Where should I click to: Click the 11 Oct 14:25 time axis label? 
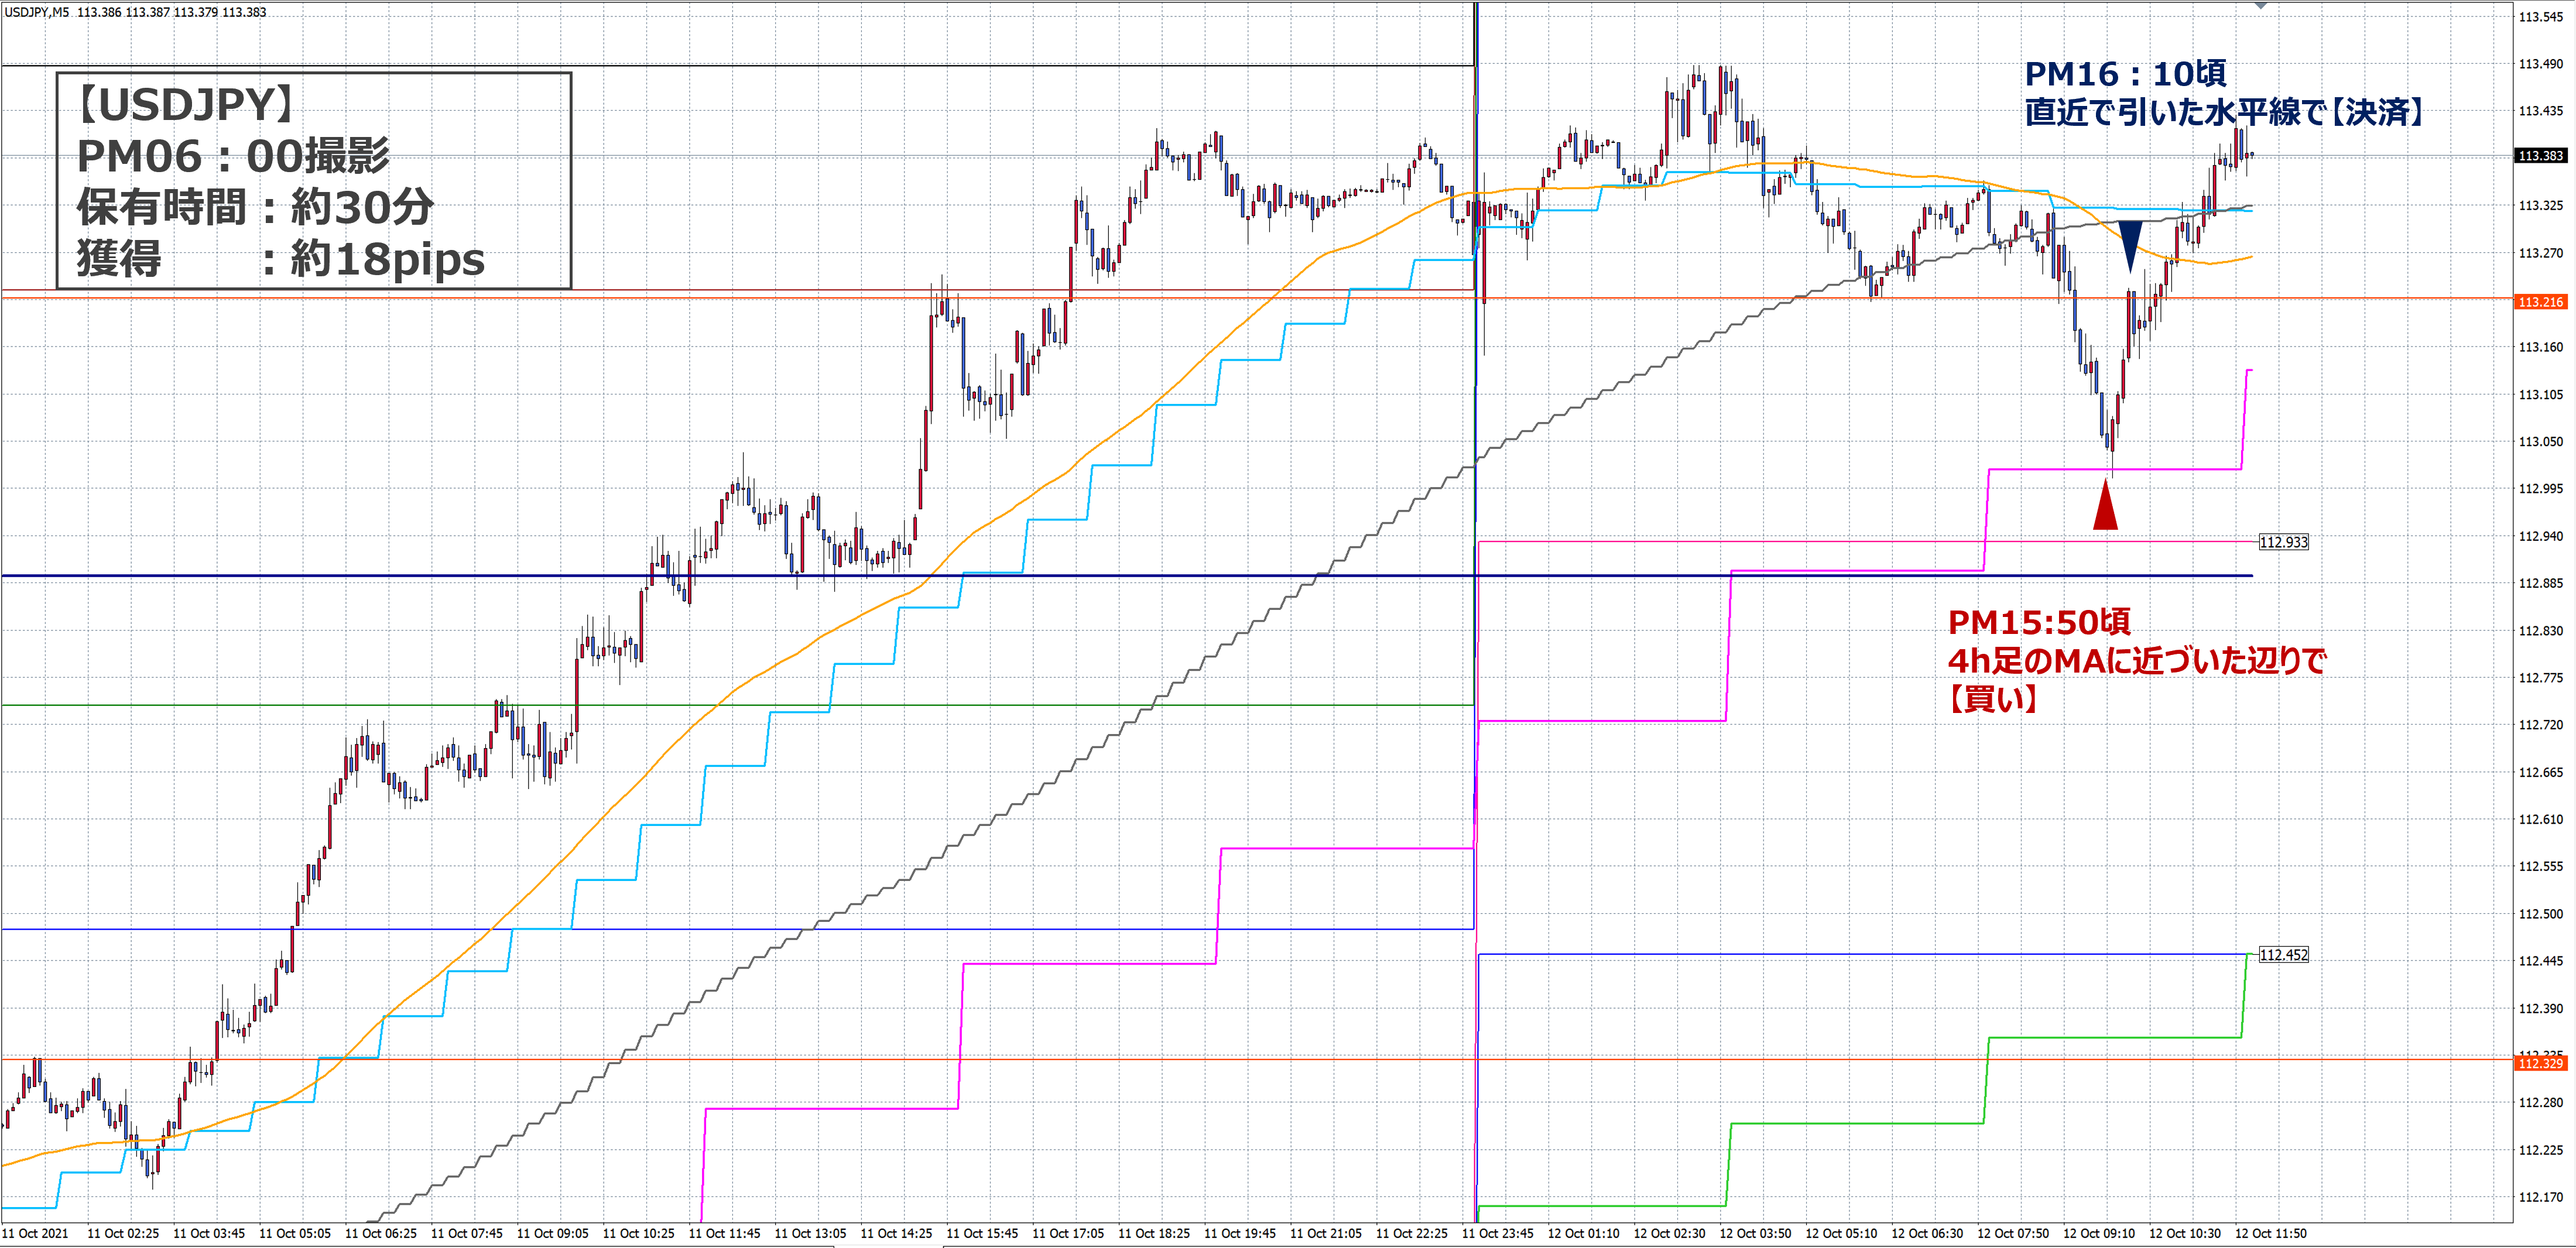click(x=896, y=1233)
